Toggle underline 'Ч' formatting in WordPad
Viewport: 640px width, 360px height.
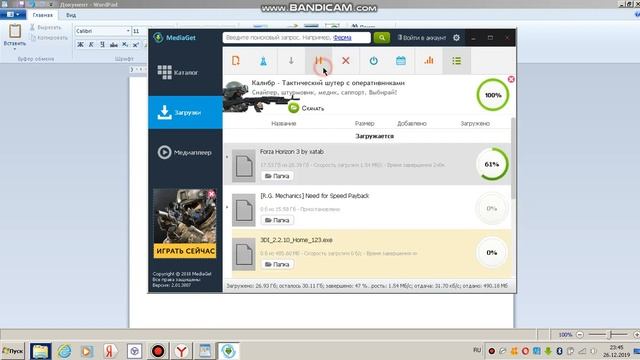point(102,44)
